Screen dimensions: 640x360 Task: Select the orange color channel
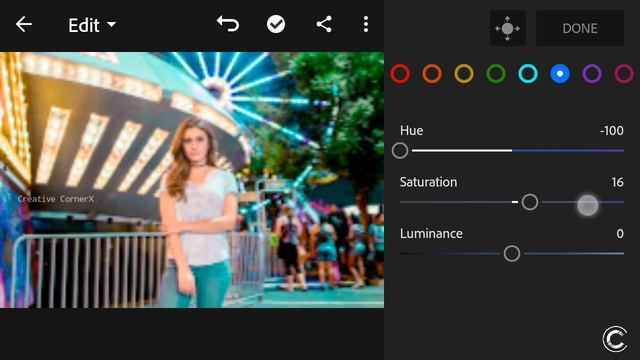click(432, 74)
